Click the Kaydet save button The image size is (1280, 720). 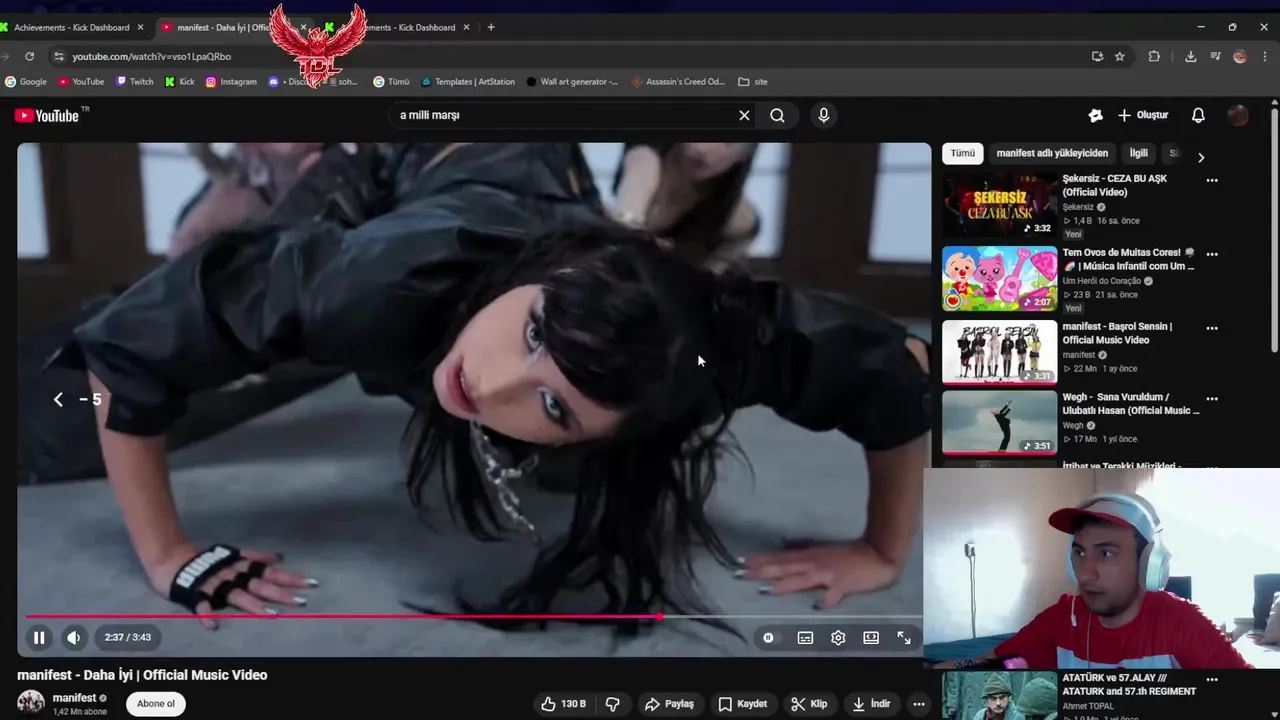click(743, 704)
